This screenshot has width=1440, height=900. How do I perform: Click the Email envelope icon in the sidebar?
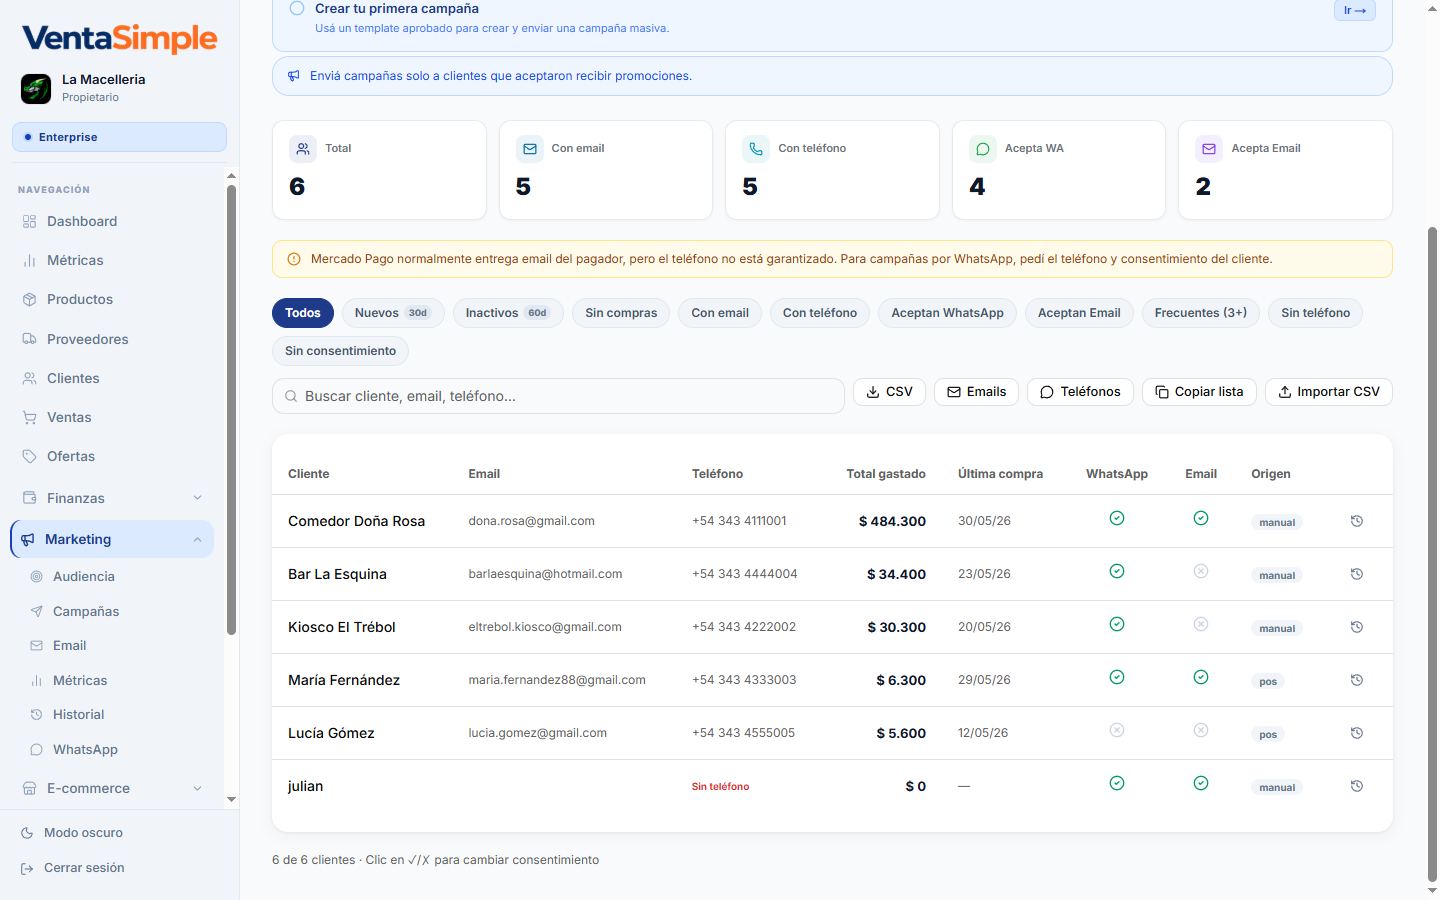(x=37, y=646)
